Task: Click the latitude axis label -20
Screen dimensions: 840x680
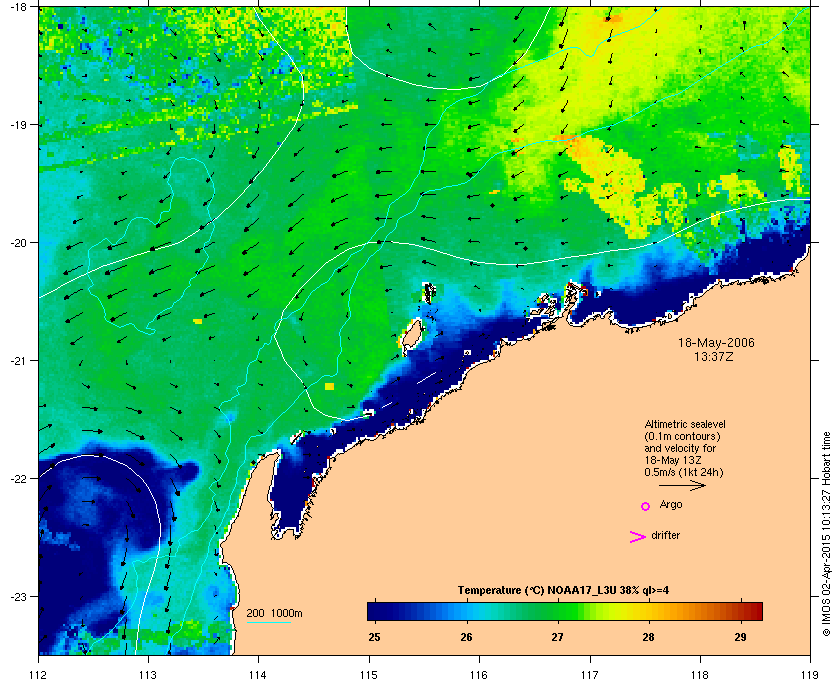Action: (18, 242)
